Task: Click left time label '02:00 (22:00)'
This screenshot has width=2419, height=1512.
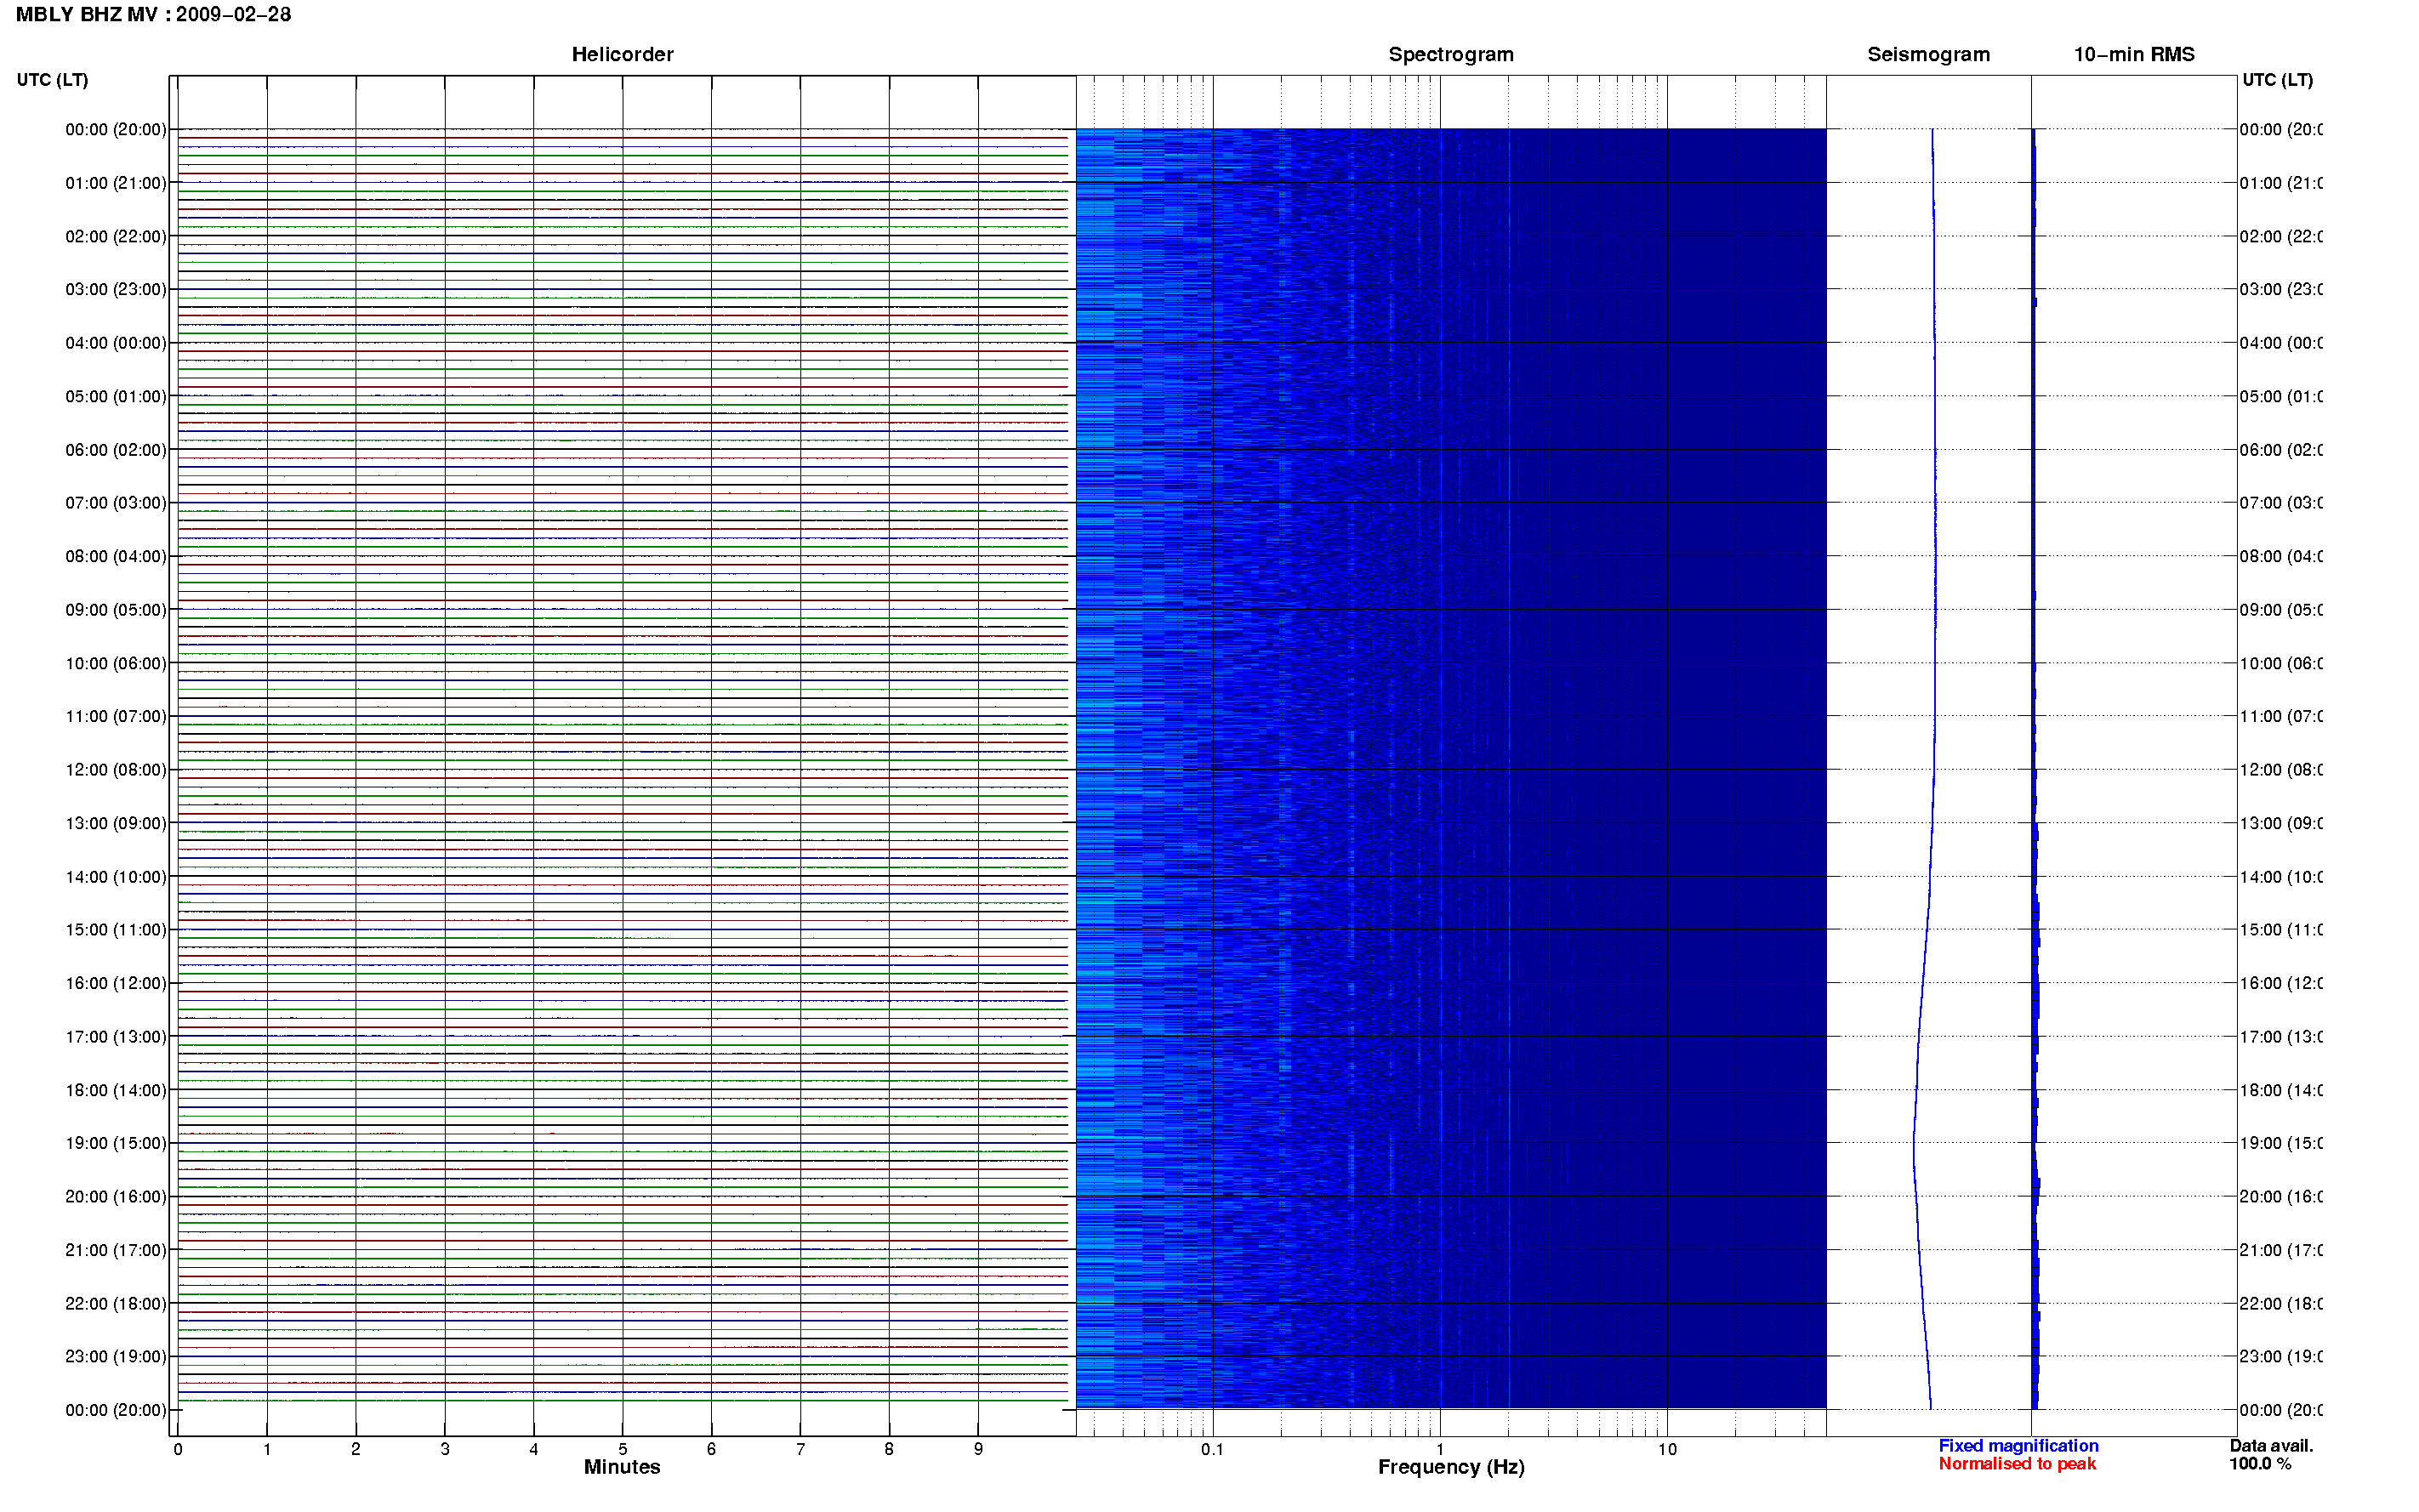Action: 116,236
